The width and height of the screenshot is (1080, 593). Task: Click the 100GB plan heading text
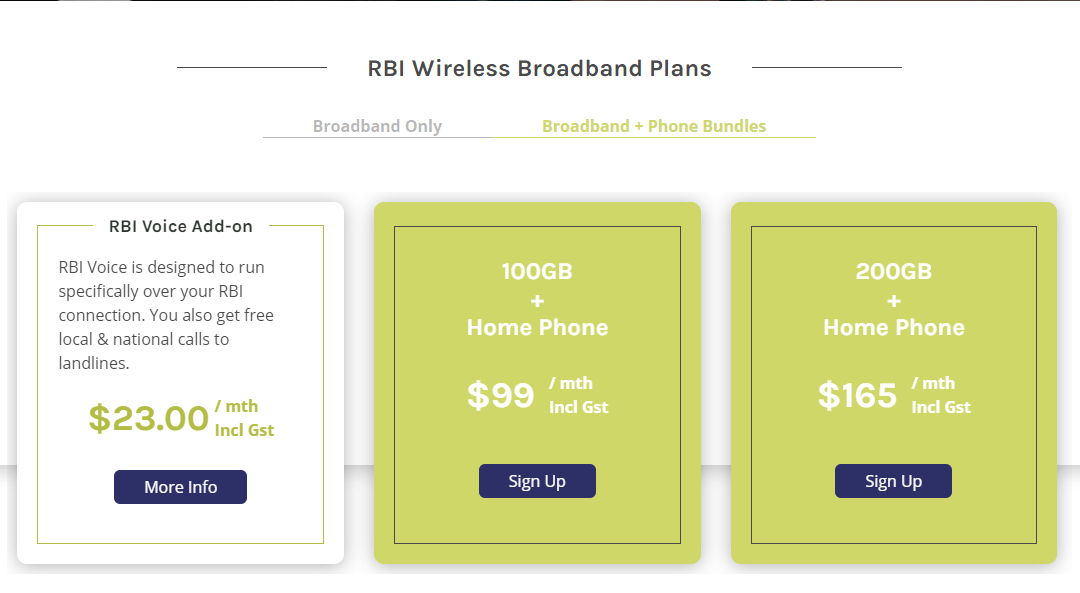[537, 271]
